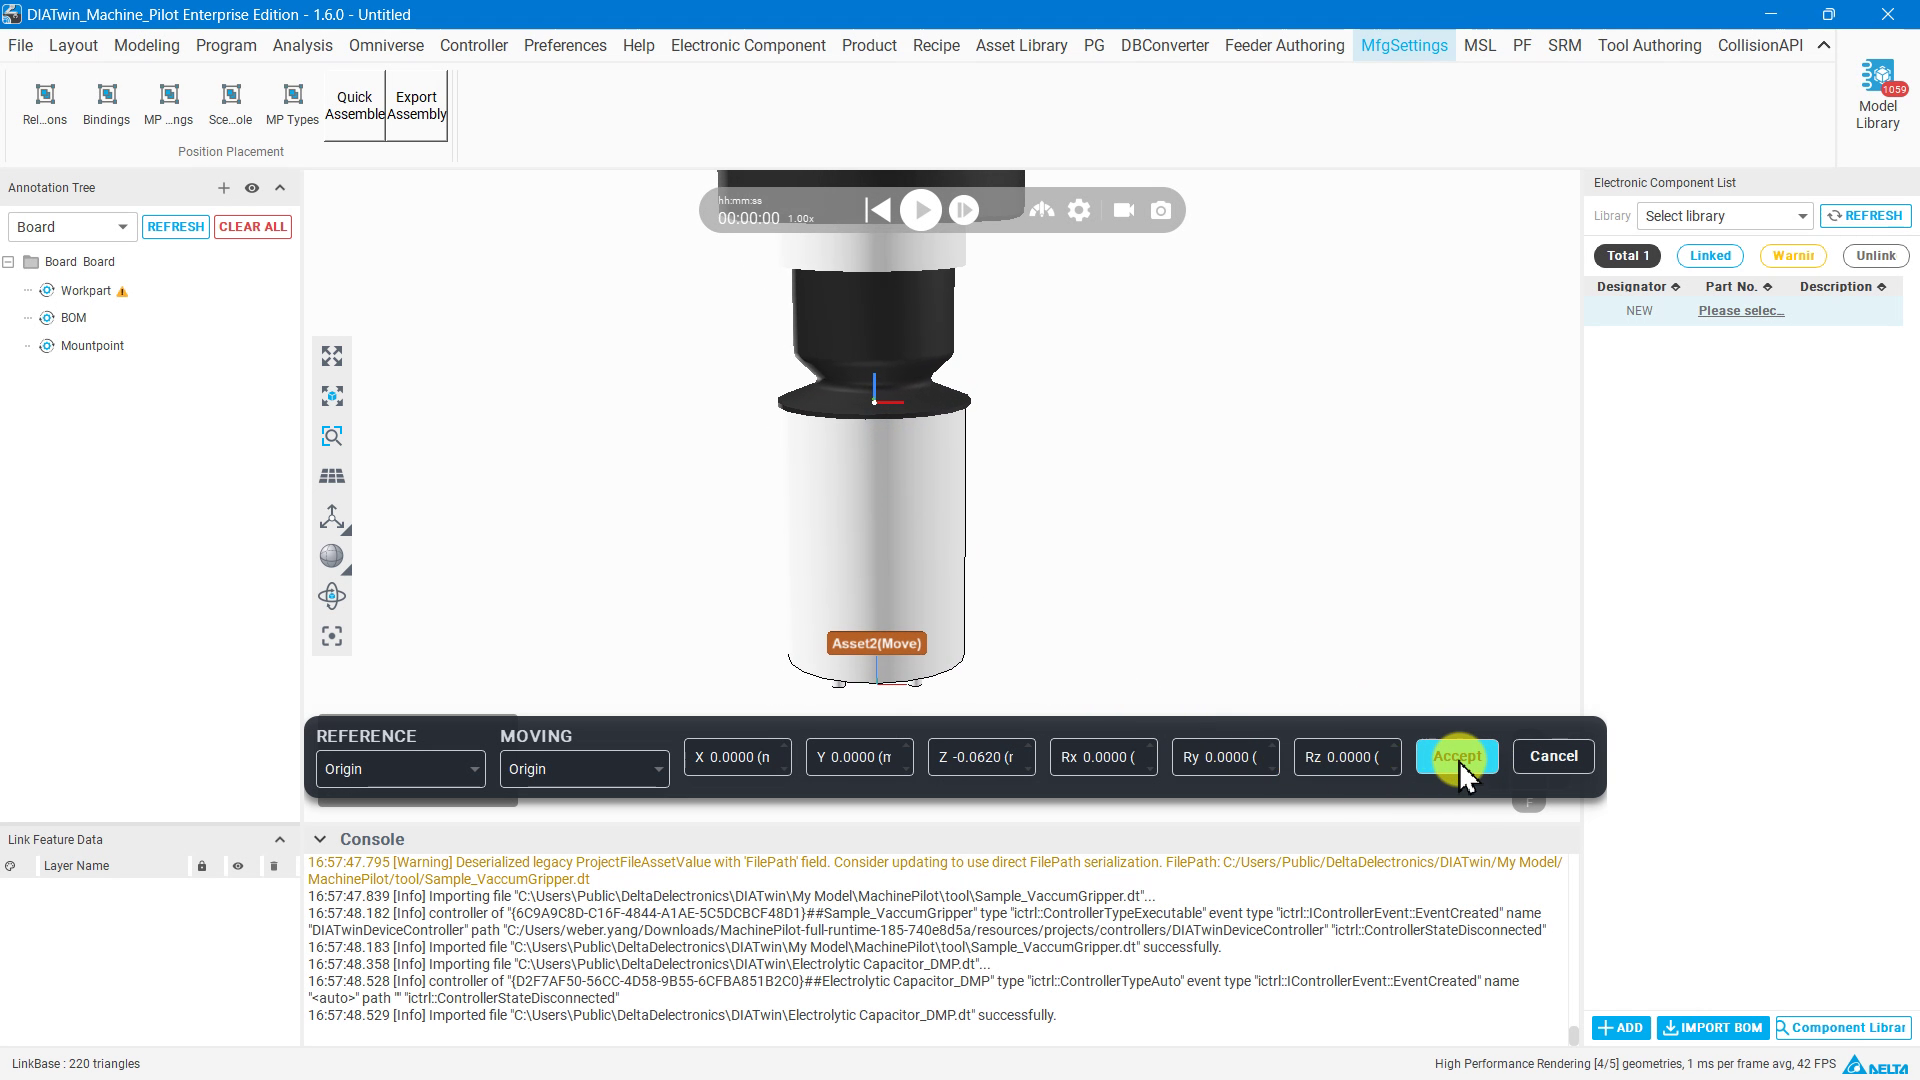Open the Bindings tool

[107, 104]
